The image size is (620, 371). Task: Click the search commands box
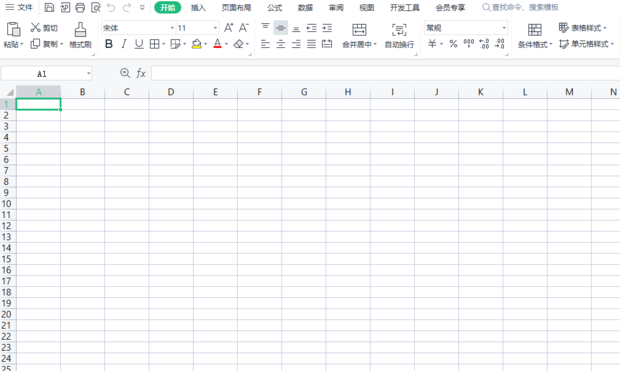(x=520, y=8)
